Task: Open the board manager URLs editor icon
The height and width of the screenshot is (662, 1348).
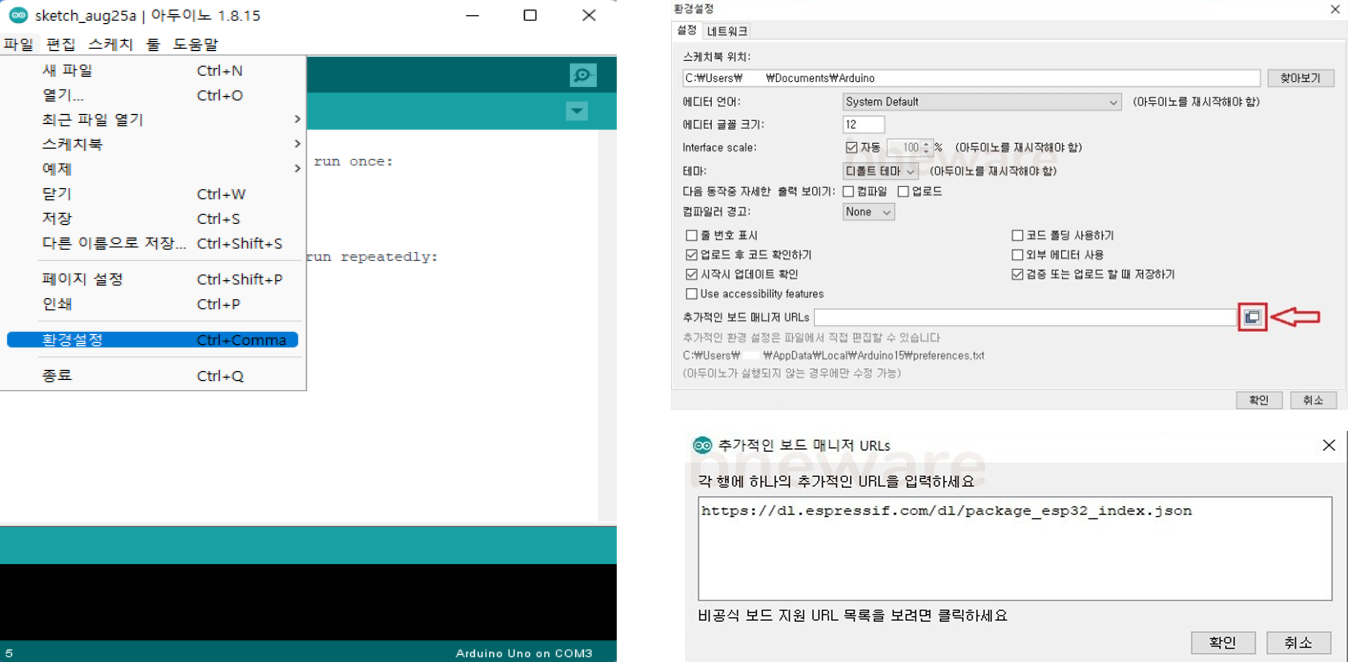Action: [x=1252, y=317]
